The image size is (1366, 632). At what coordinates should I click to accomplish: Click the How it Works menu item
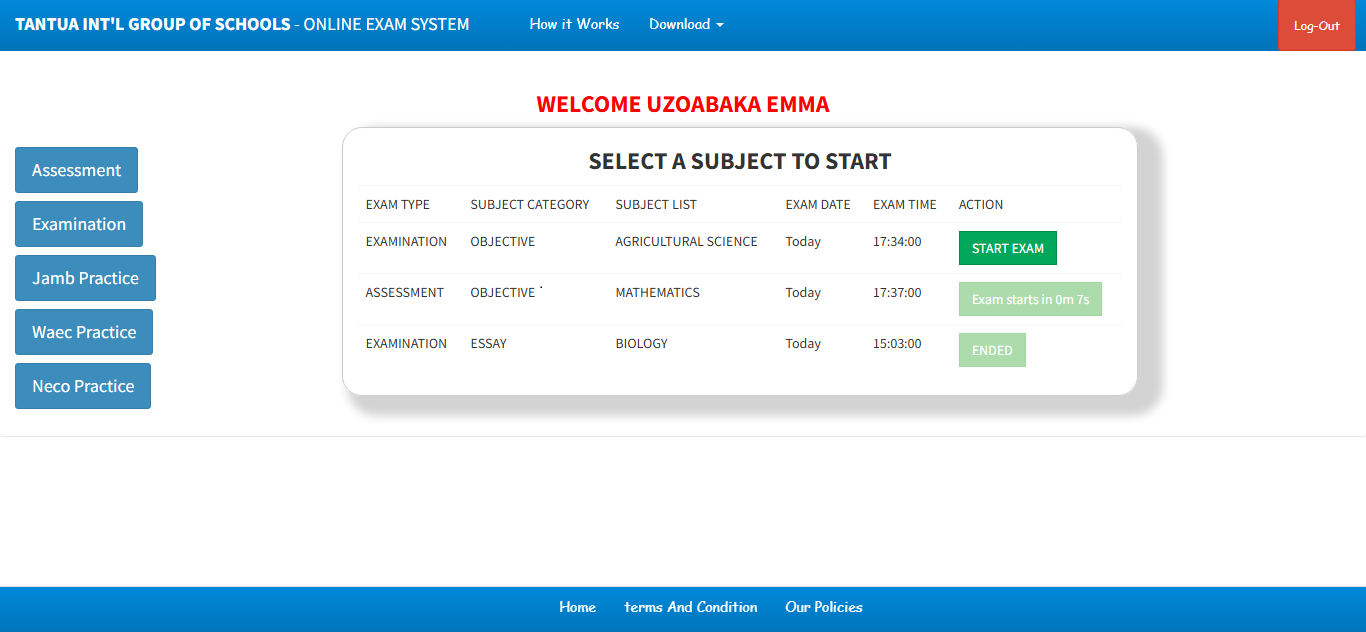coord(574,24)
